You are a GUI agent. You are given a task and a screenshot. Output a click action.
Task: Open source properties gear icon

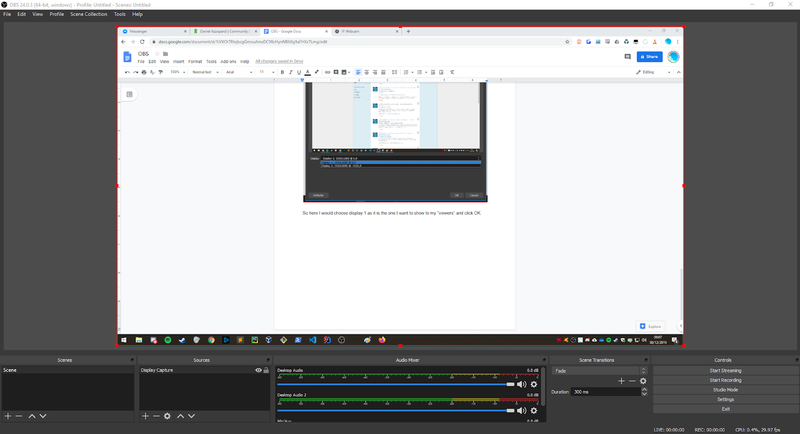click(x=167, y=415)
